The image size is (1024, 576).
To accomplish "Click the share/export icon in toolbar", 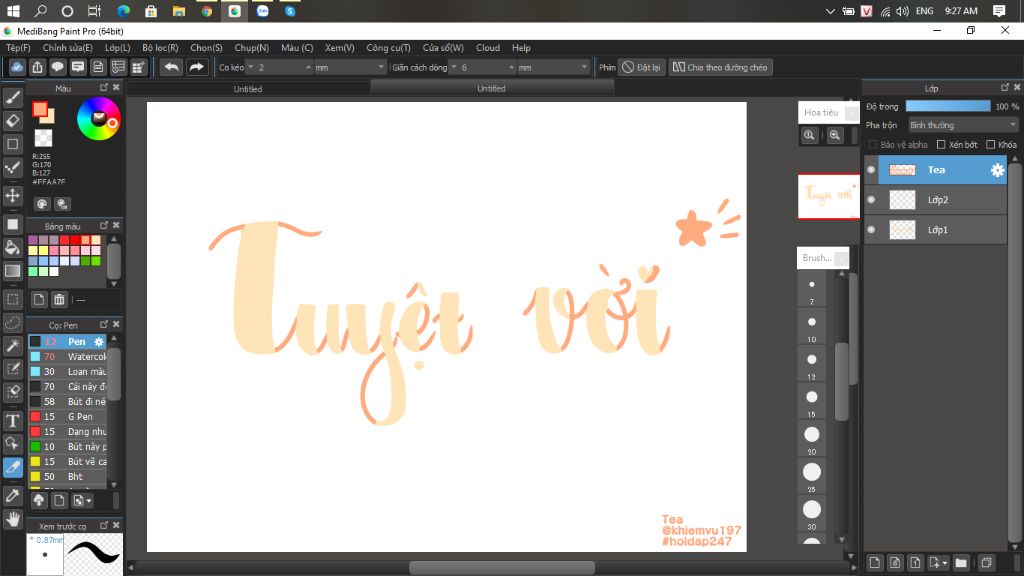I will tap(37, 67).
